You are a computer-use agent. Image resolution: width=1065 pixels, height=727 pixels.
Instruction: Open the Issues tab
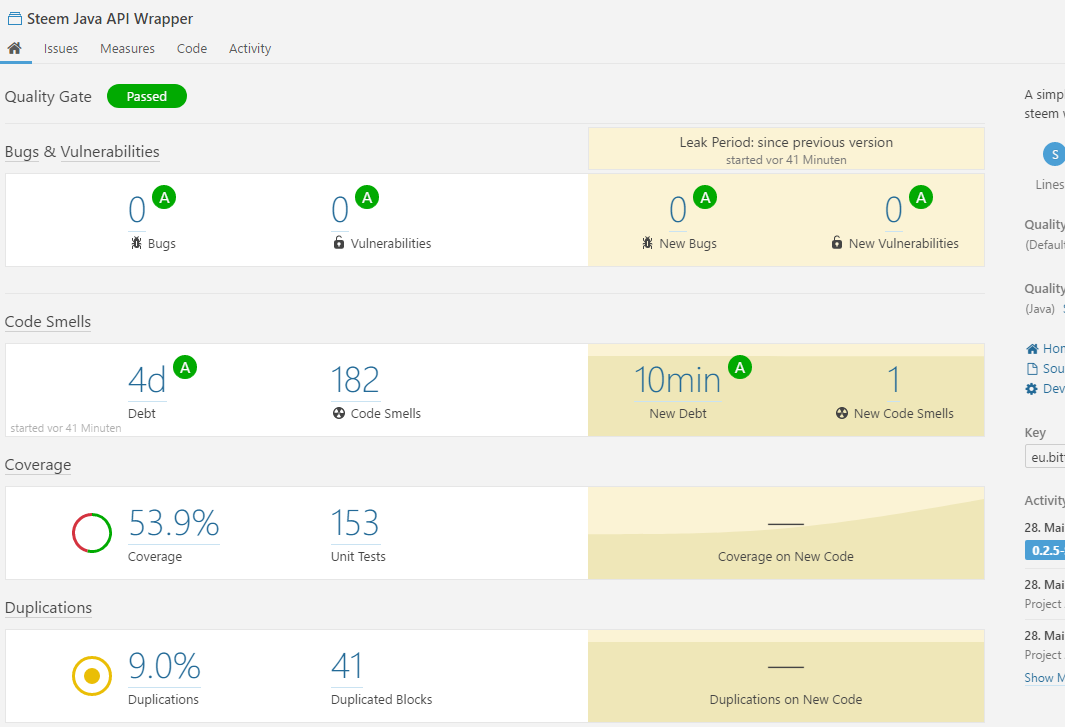click(x=61, y=48)
